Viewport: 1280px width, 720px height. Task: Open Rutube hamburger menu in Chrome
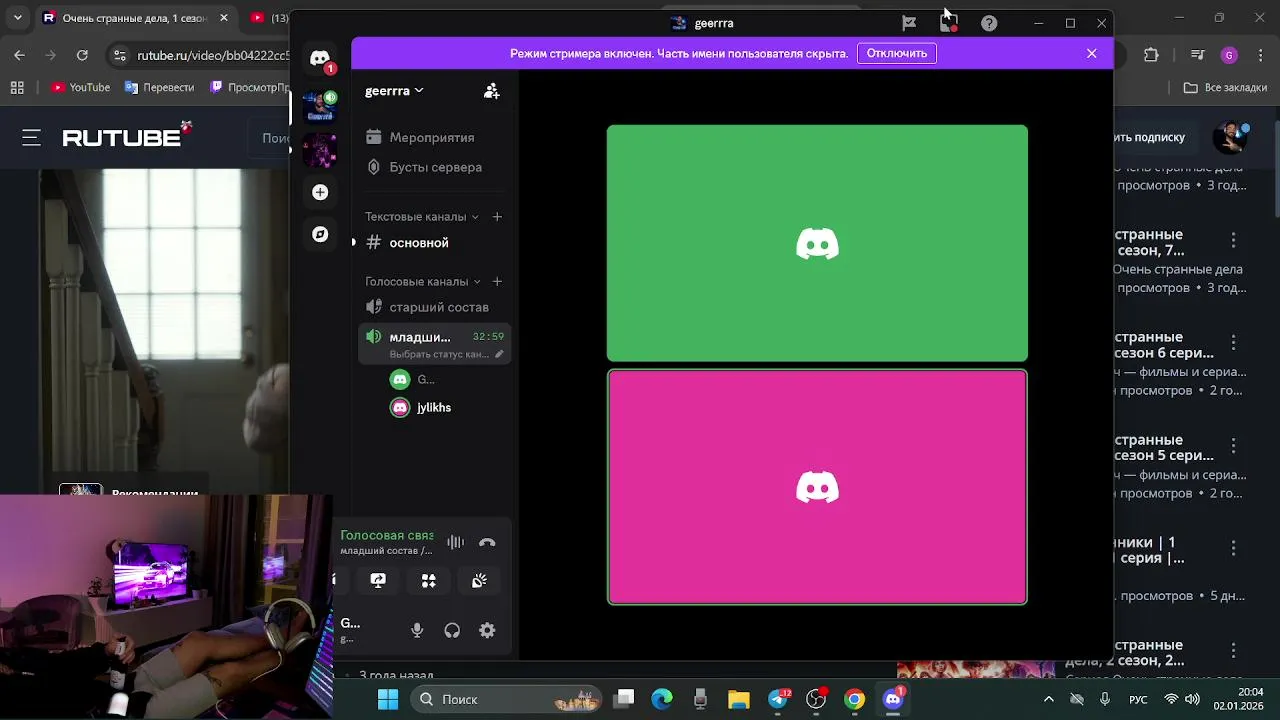point(32,138)
